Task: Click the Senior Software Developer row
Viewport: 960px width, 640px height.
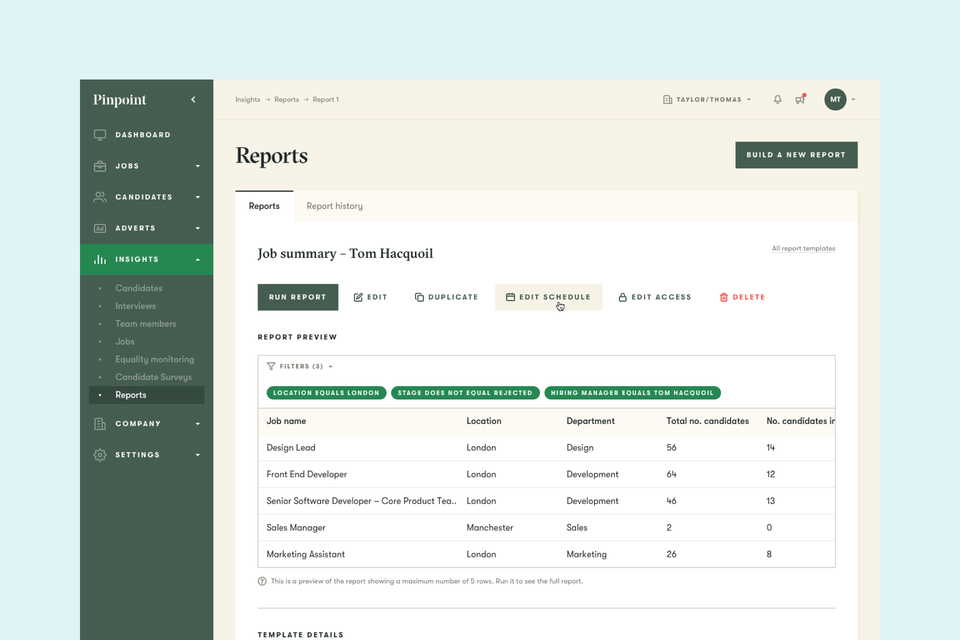Action: pyautogui.click(x=546, y=501)
